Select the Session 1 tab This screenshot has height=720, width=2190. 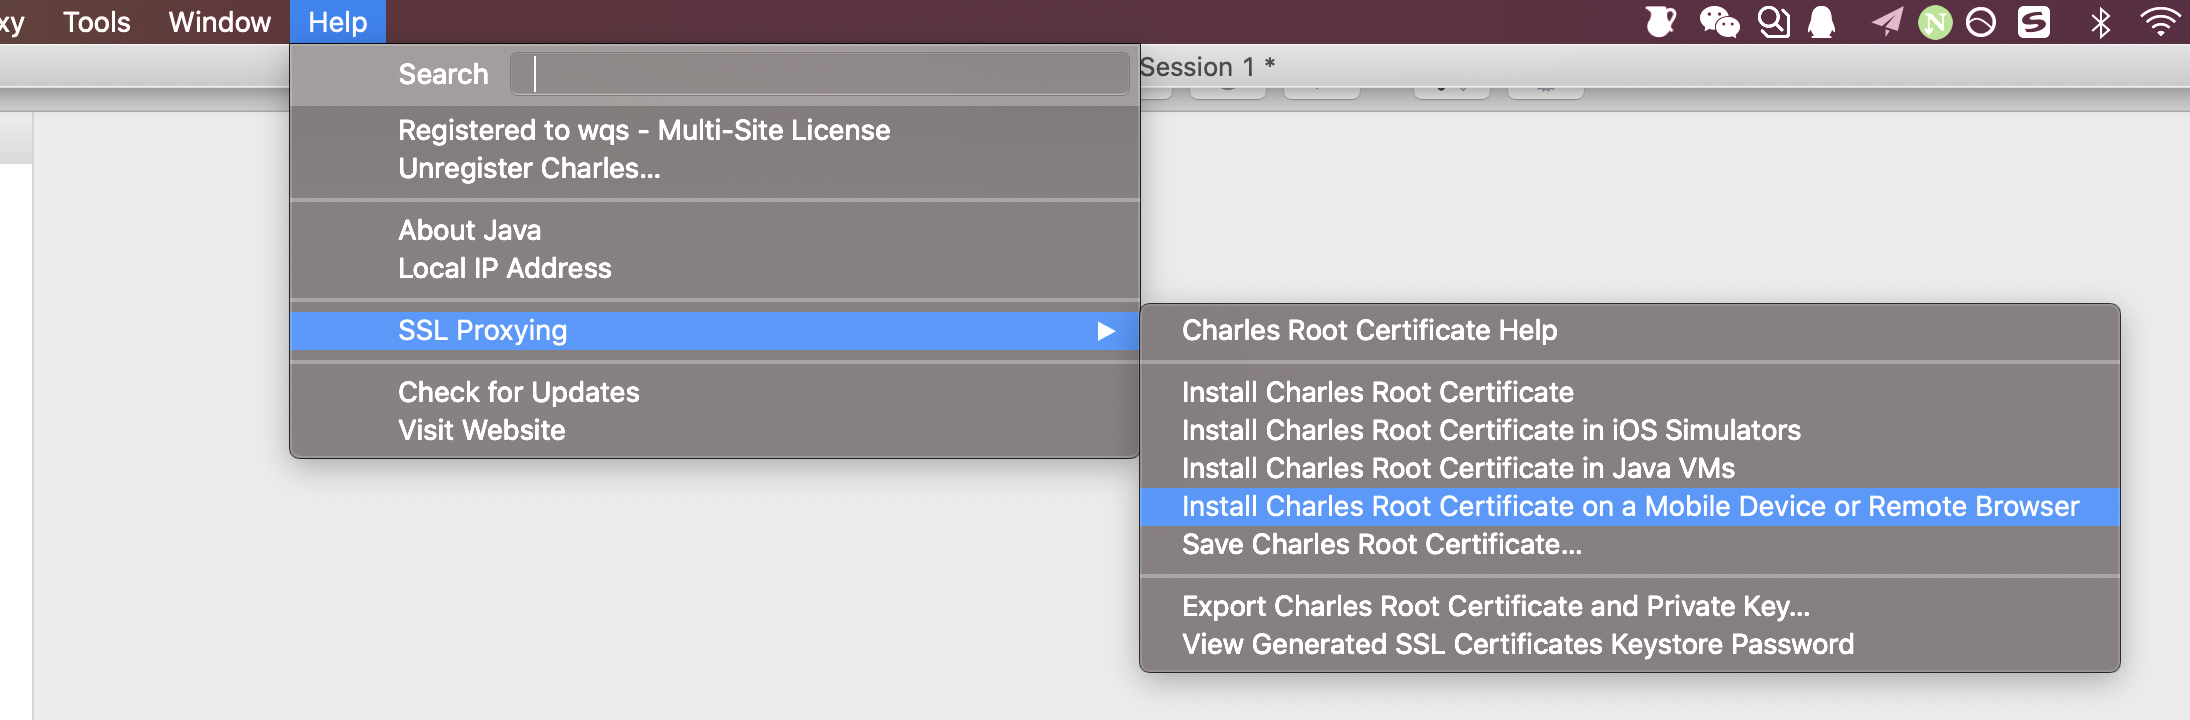click(1207, 67)
